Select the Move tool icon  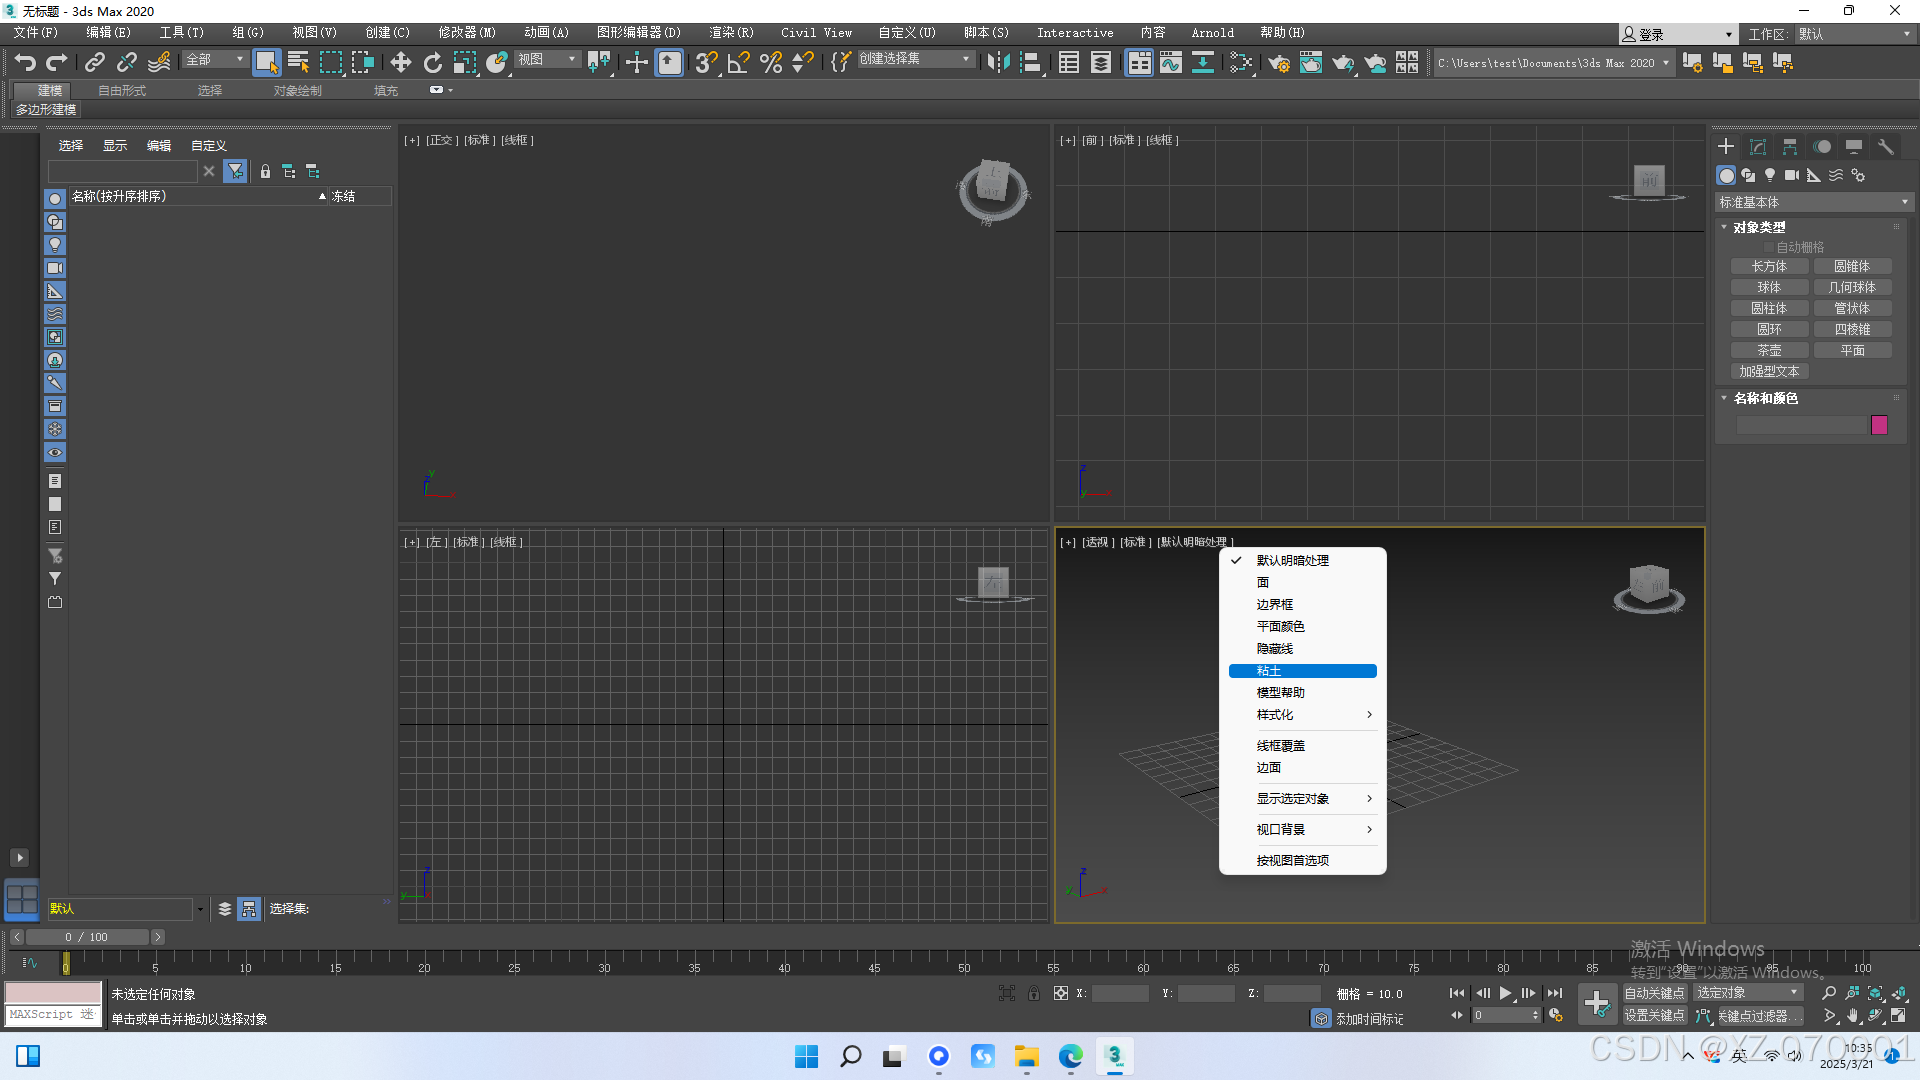pyautogui.click(x=400, y=62)
